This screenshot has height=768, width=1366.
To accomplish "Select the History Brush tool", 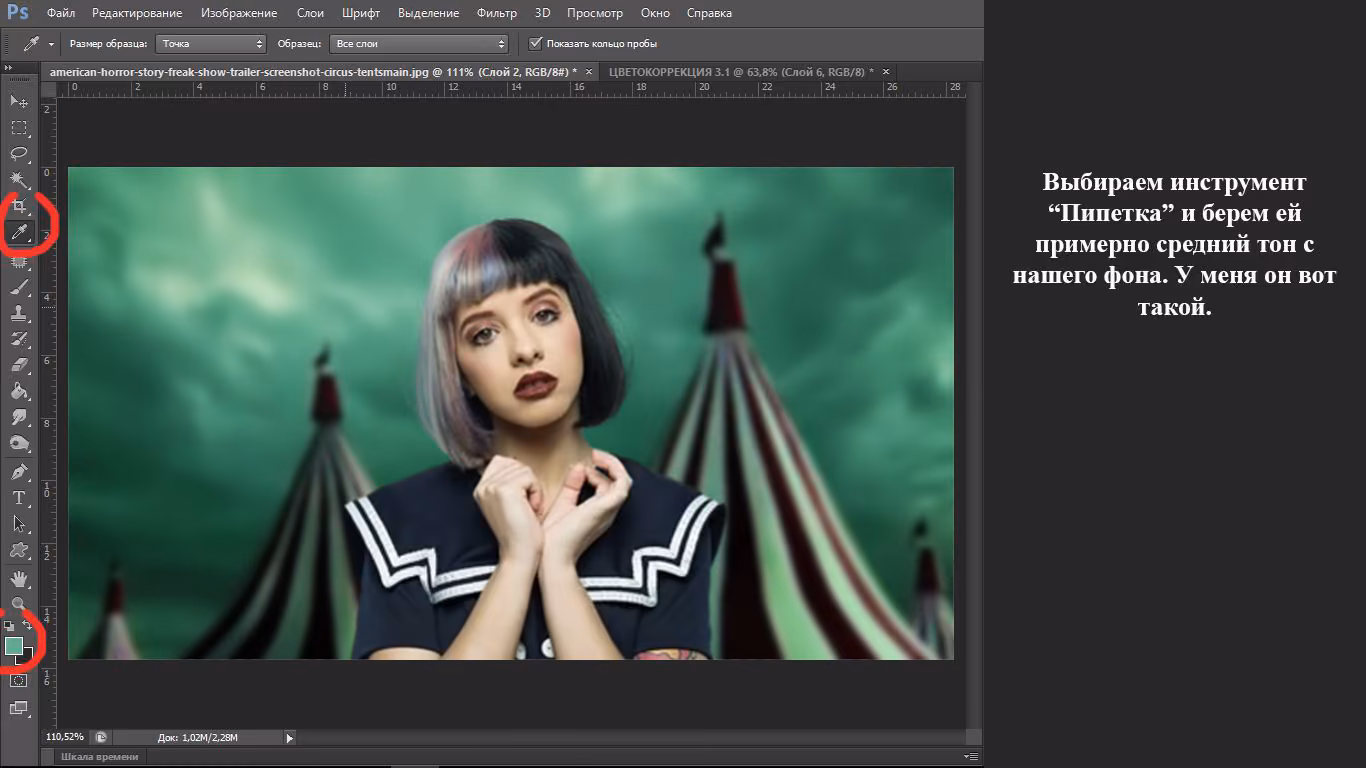I will tap(19, 339).
